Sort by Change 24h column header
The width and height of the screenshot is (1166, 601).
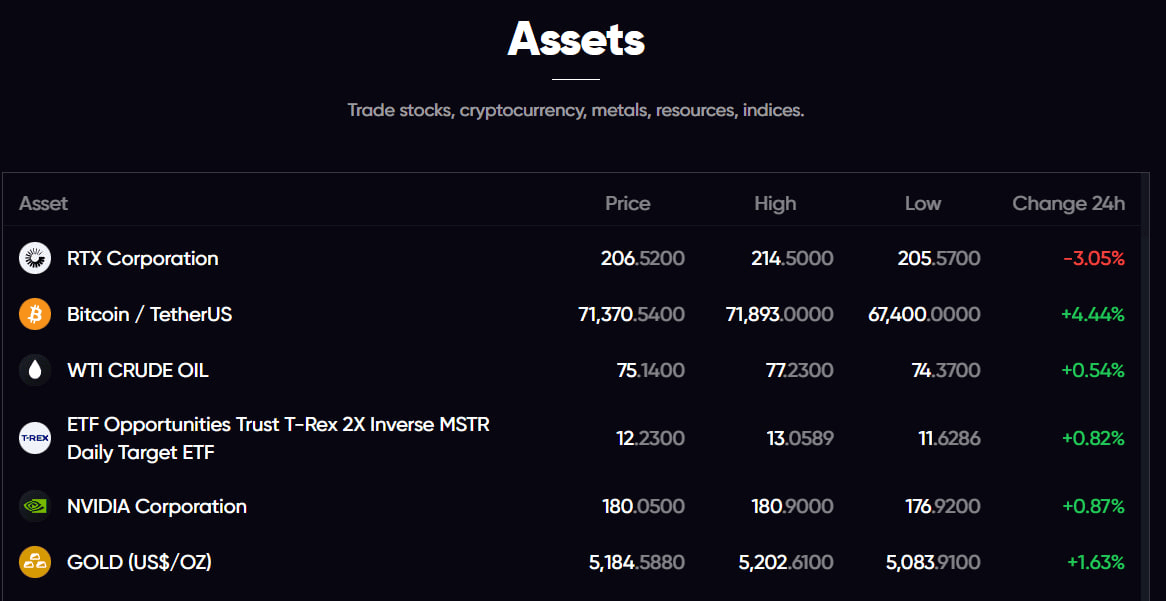1068,203
